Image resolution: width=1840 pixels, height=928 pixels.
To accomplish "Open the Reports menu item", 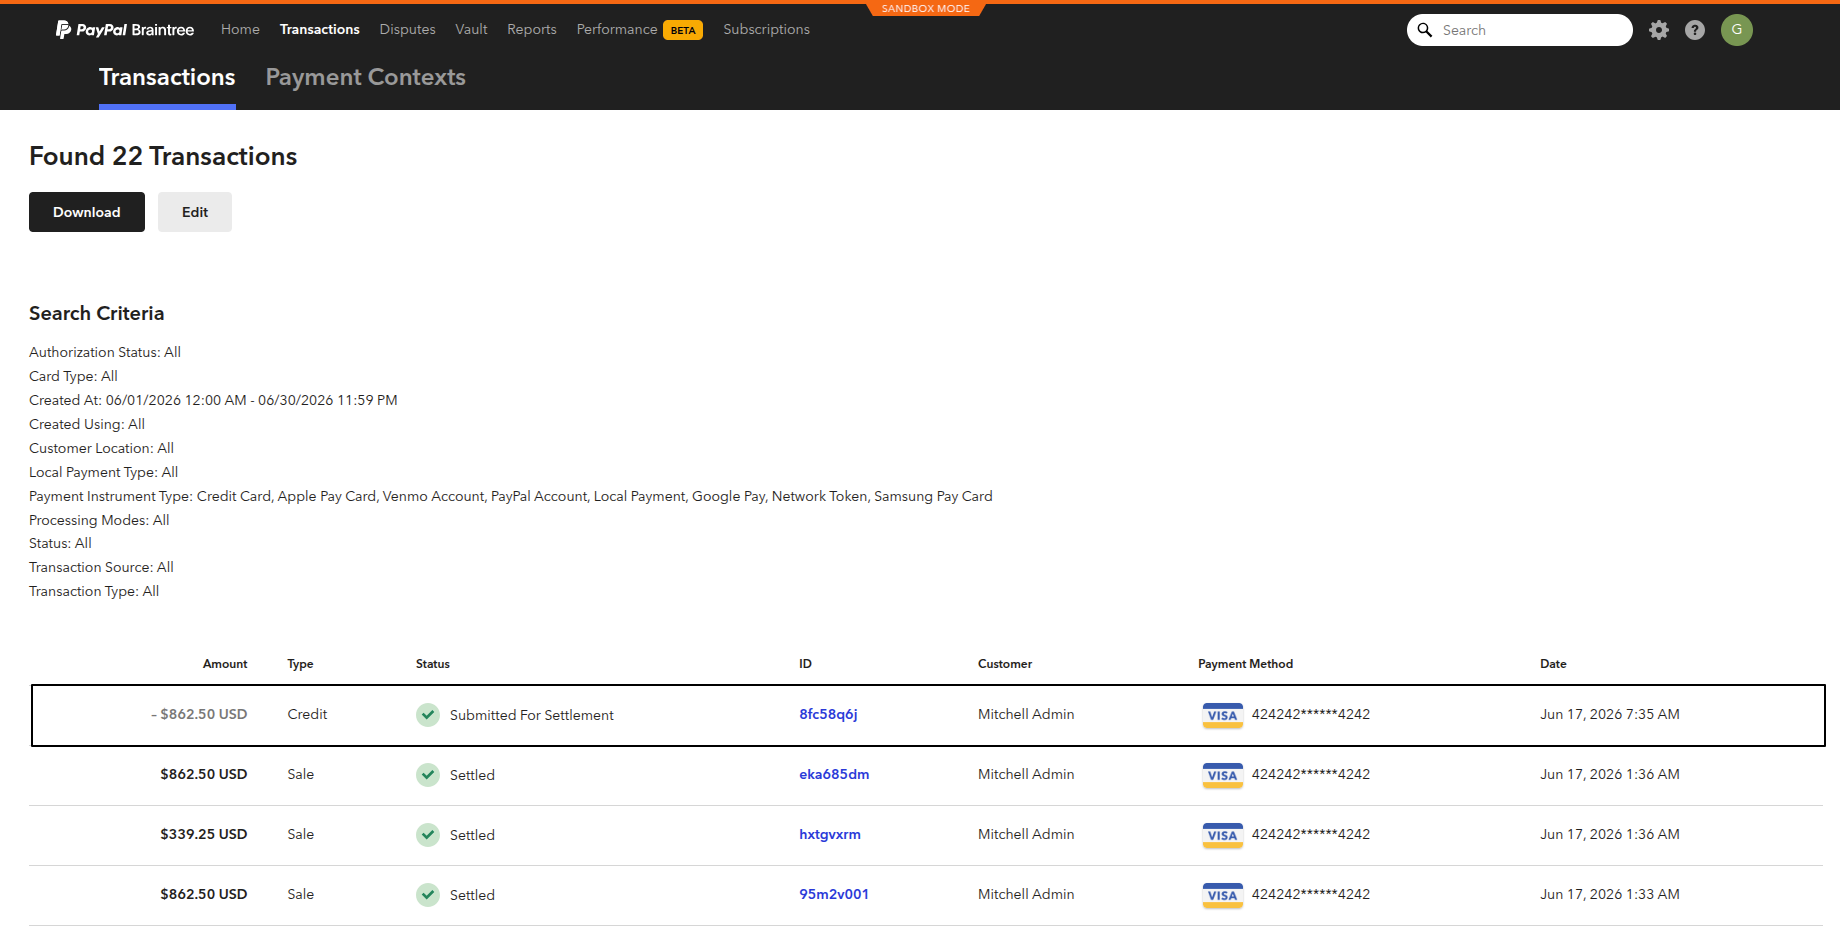I will coord(532,29).
